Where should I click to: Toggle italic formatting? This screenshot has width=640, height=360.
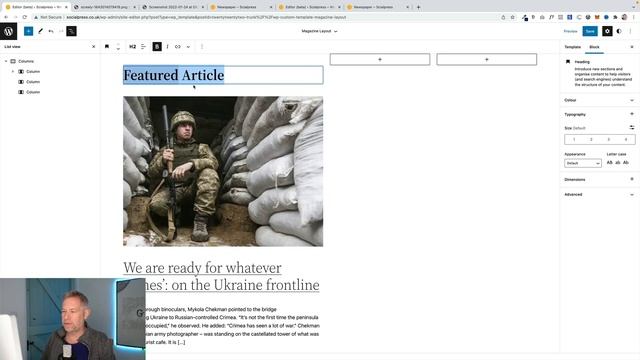pos(167,47)
